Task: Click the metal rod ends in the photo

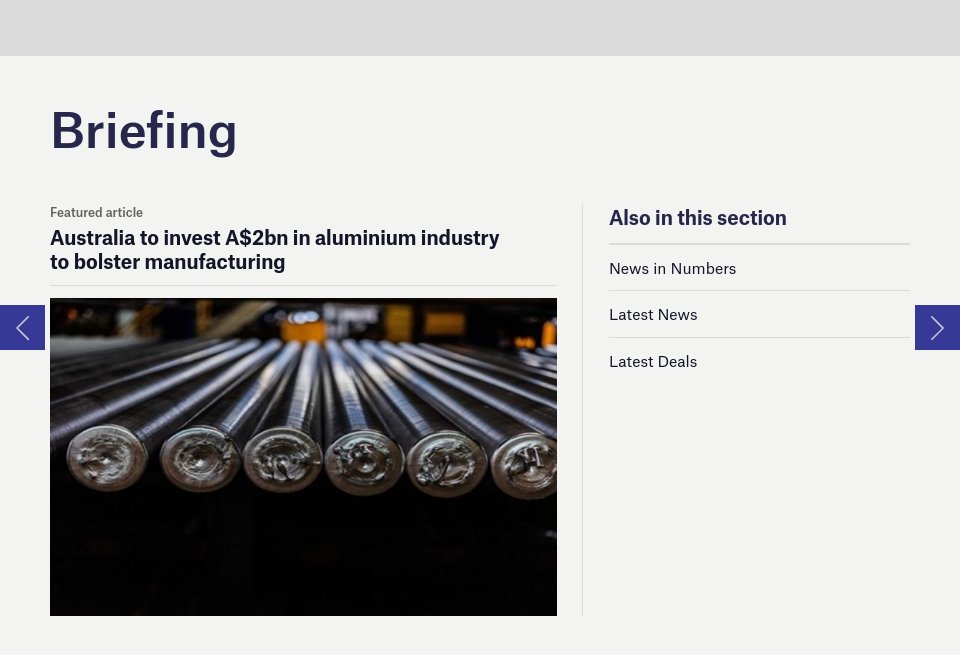Action: point(312,460)
